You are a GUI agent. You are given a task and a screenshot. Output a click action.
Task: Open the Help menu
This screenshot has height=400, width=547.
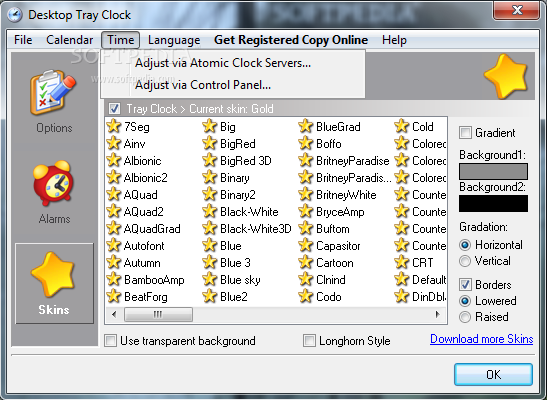pos(394,40)
